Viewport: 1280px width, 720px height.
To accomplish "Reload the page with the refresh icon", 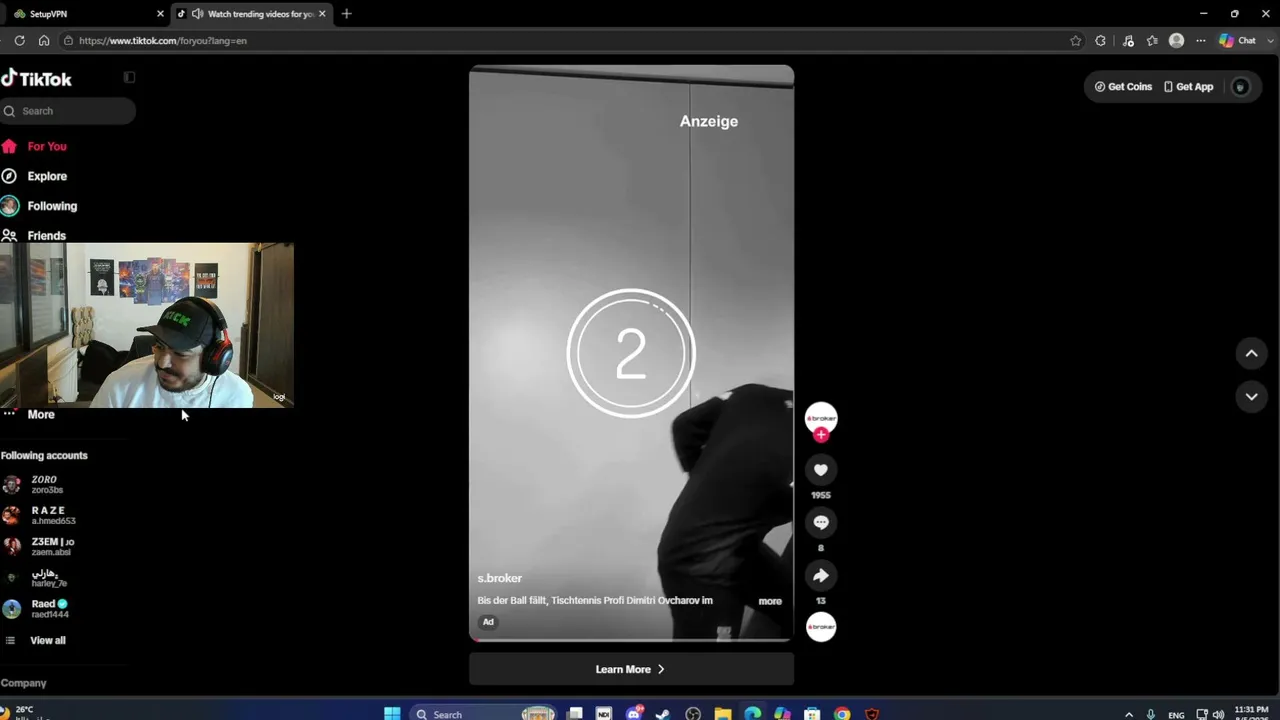I will [19, 41].
